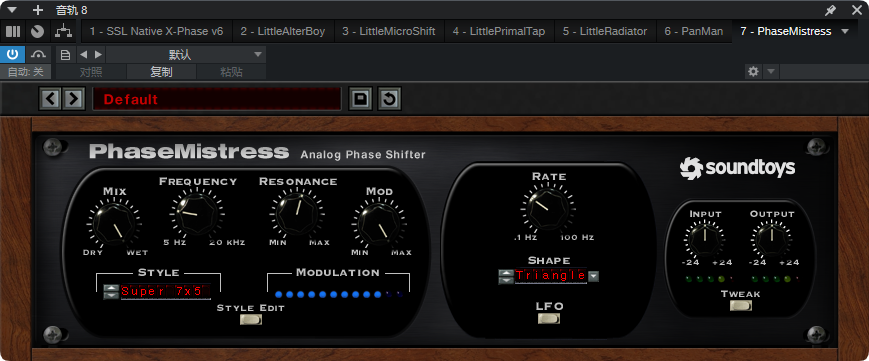Click the 复制 copy button
The image size is (869, 361).
coord(161,72)
